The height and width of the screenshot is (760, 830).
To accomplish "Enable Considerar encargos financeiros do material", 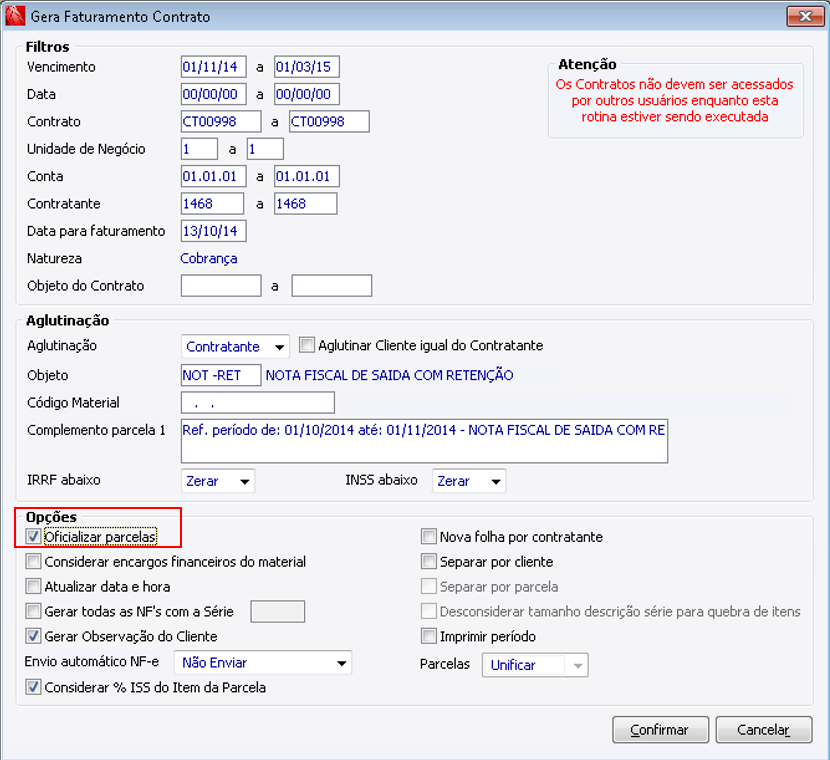I will coord(33,562).
